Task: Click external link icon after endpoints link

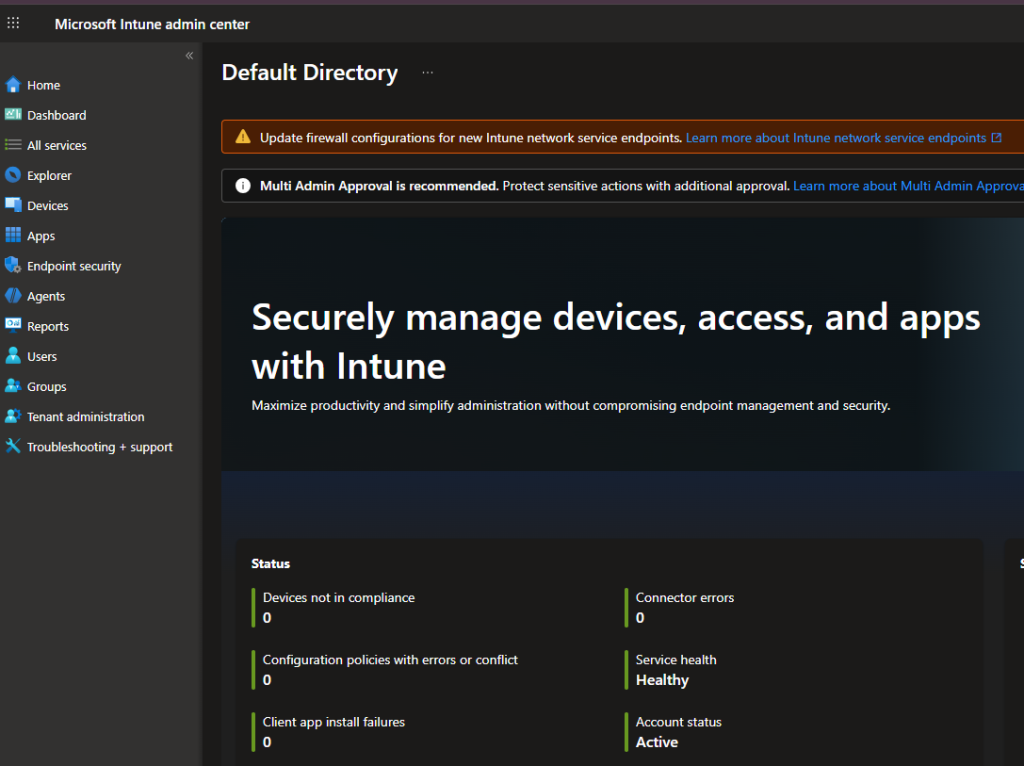Action: coord(997,138)
